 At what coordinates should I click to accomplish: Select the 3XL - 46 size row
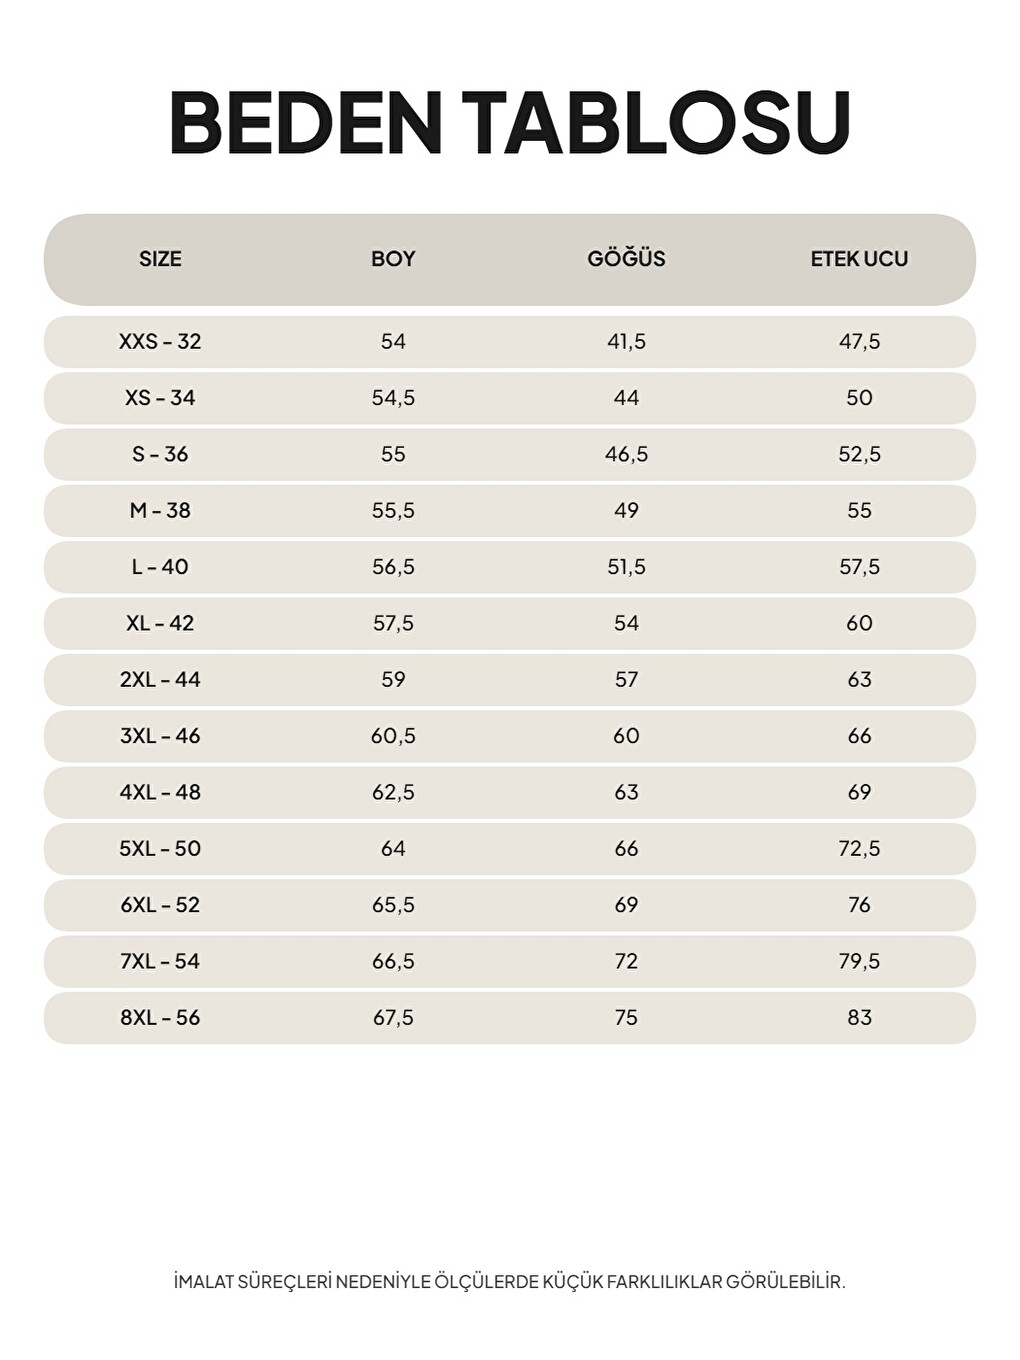pos(510,736)
